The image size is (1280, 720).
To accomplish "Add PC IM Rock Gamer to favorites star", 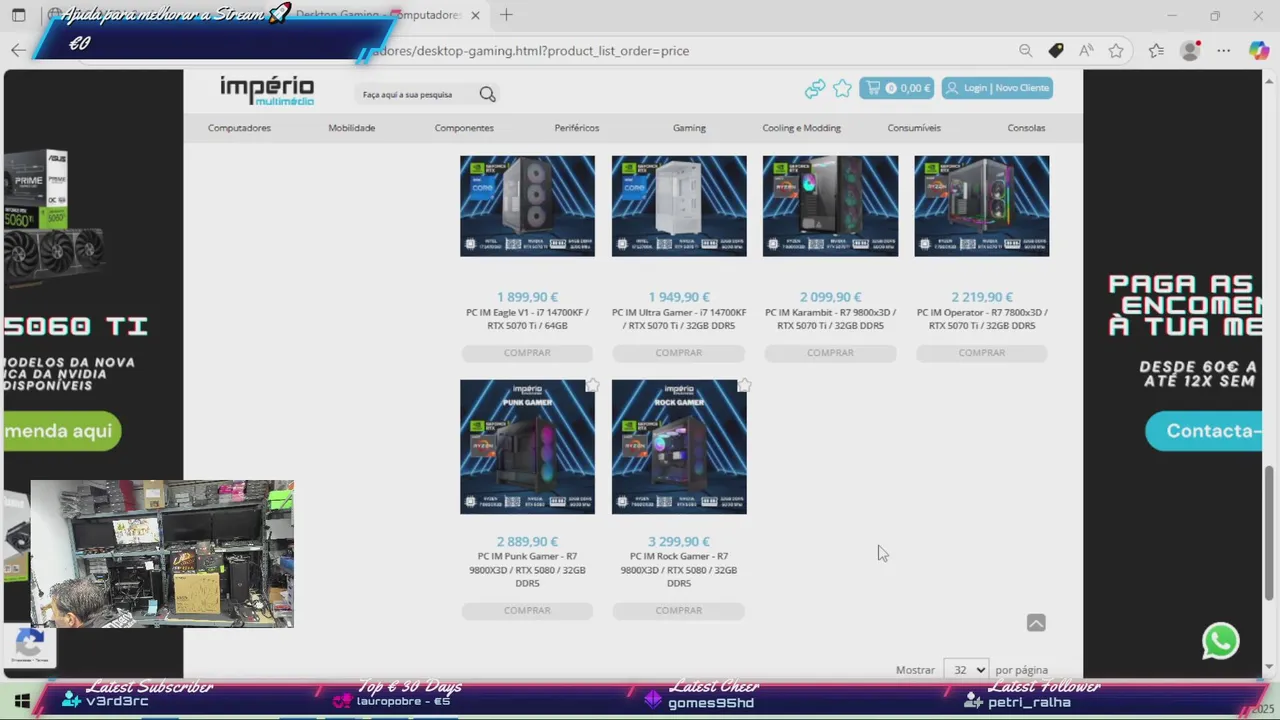I will tap(744, 385).
